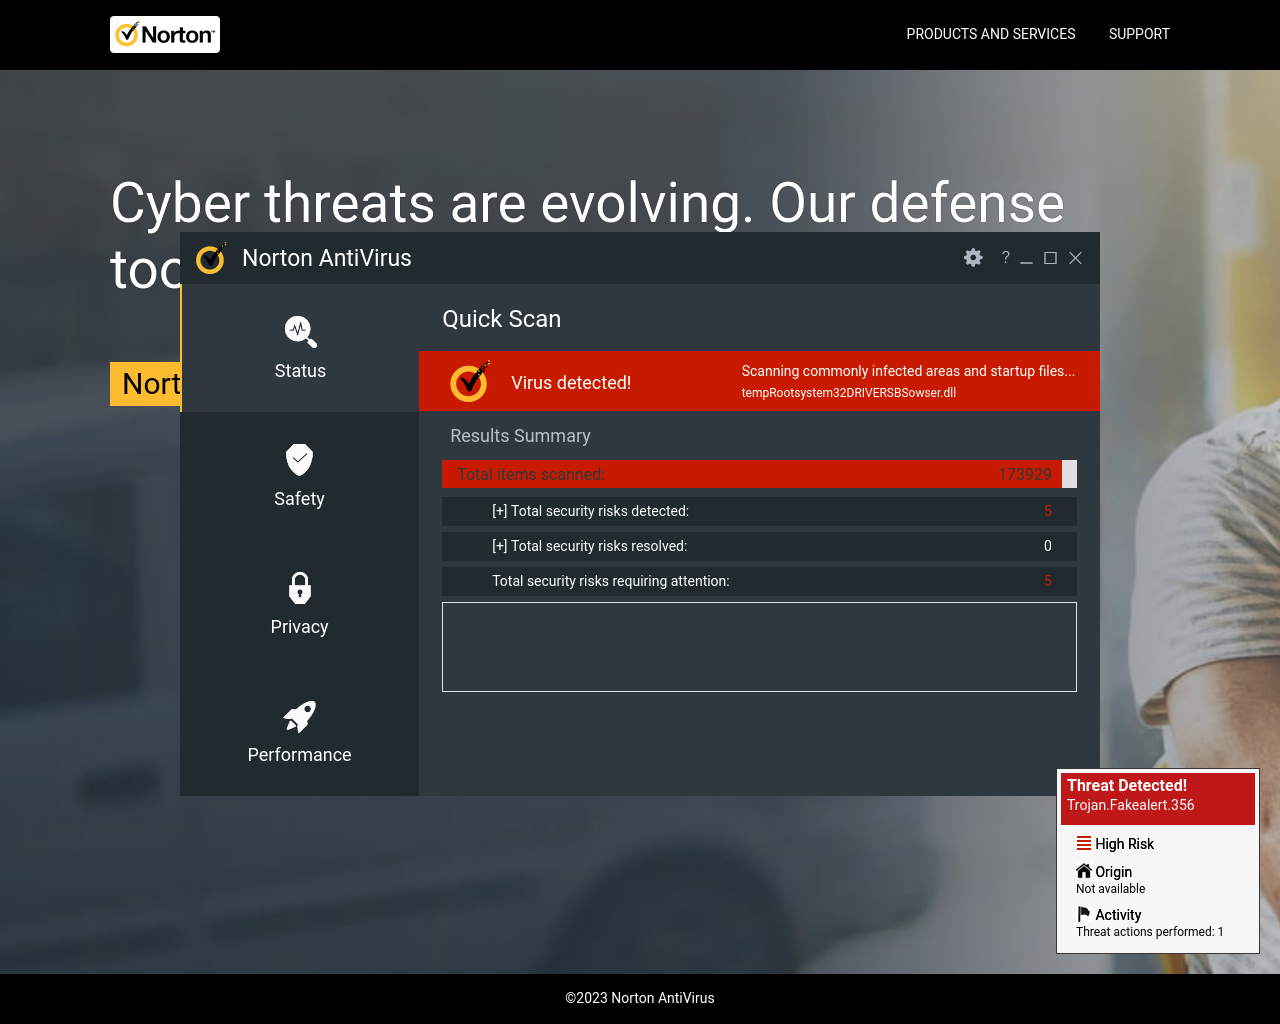Click the High Risk bars icon

[1084, 843]
